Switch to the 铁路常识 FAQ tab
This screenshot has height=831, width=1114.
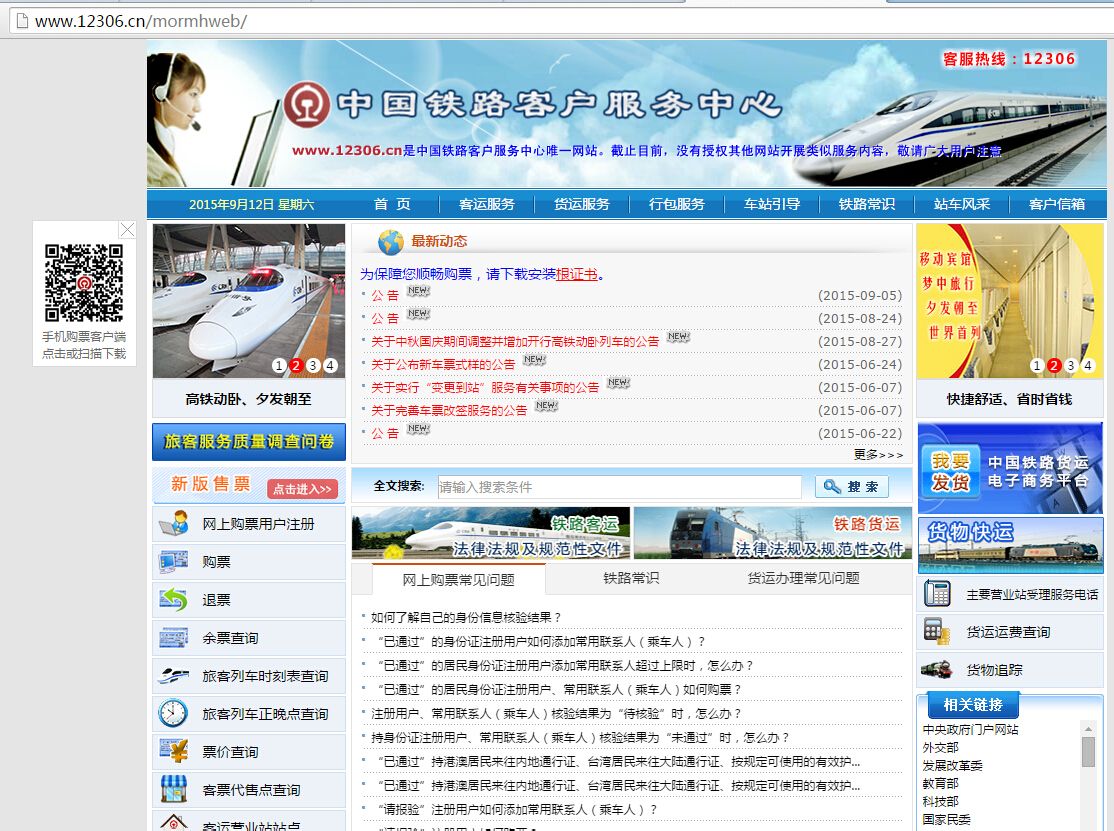(632, 580)
